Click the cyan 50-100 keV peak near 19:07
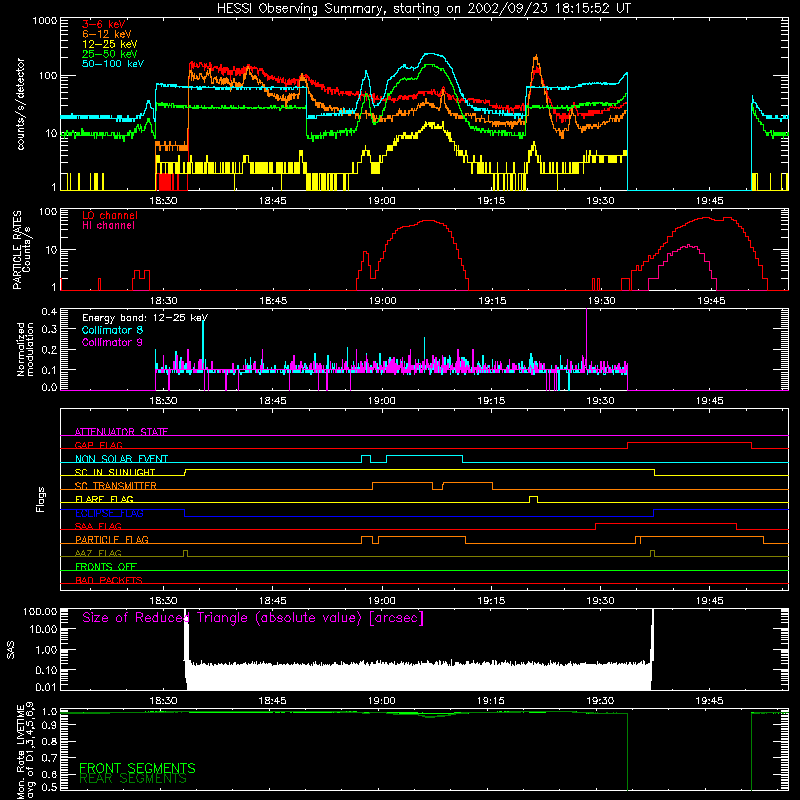The width and height of the screenshot is (800, 800). [432, 54]
